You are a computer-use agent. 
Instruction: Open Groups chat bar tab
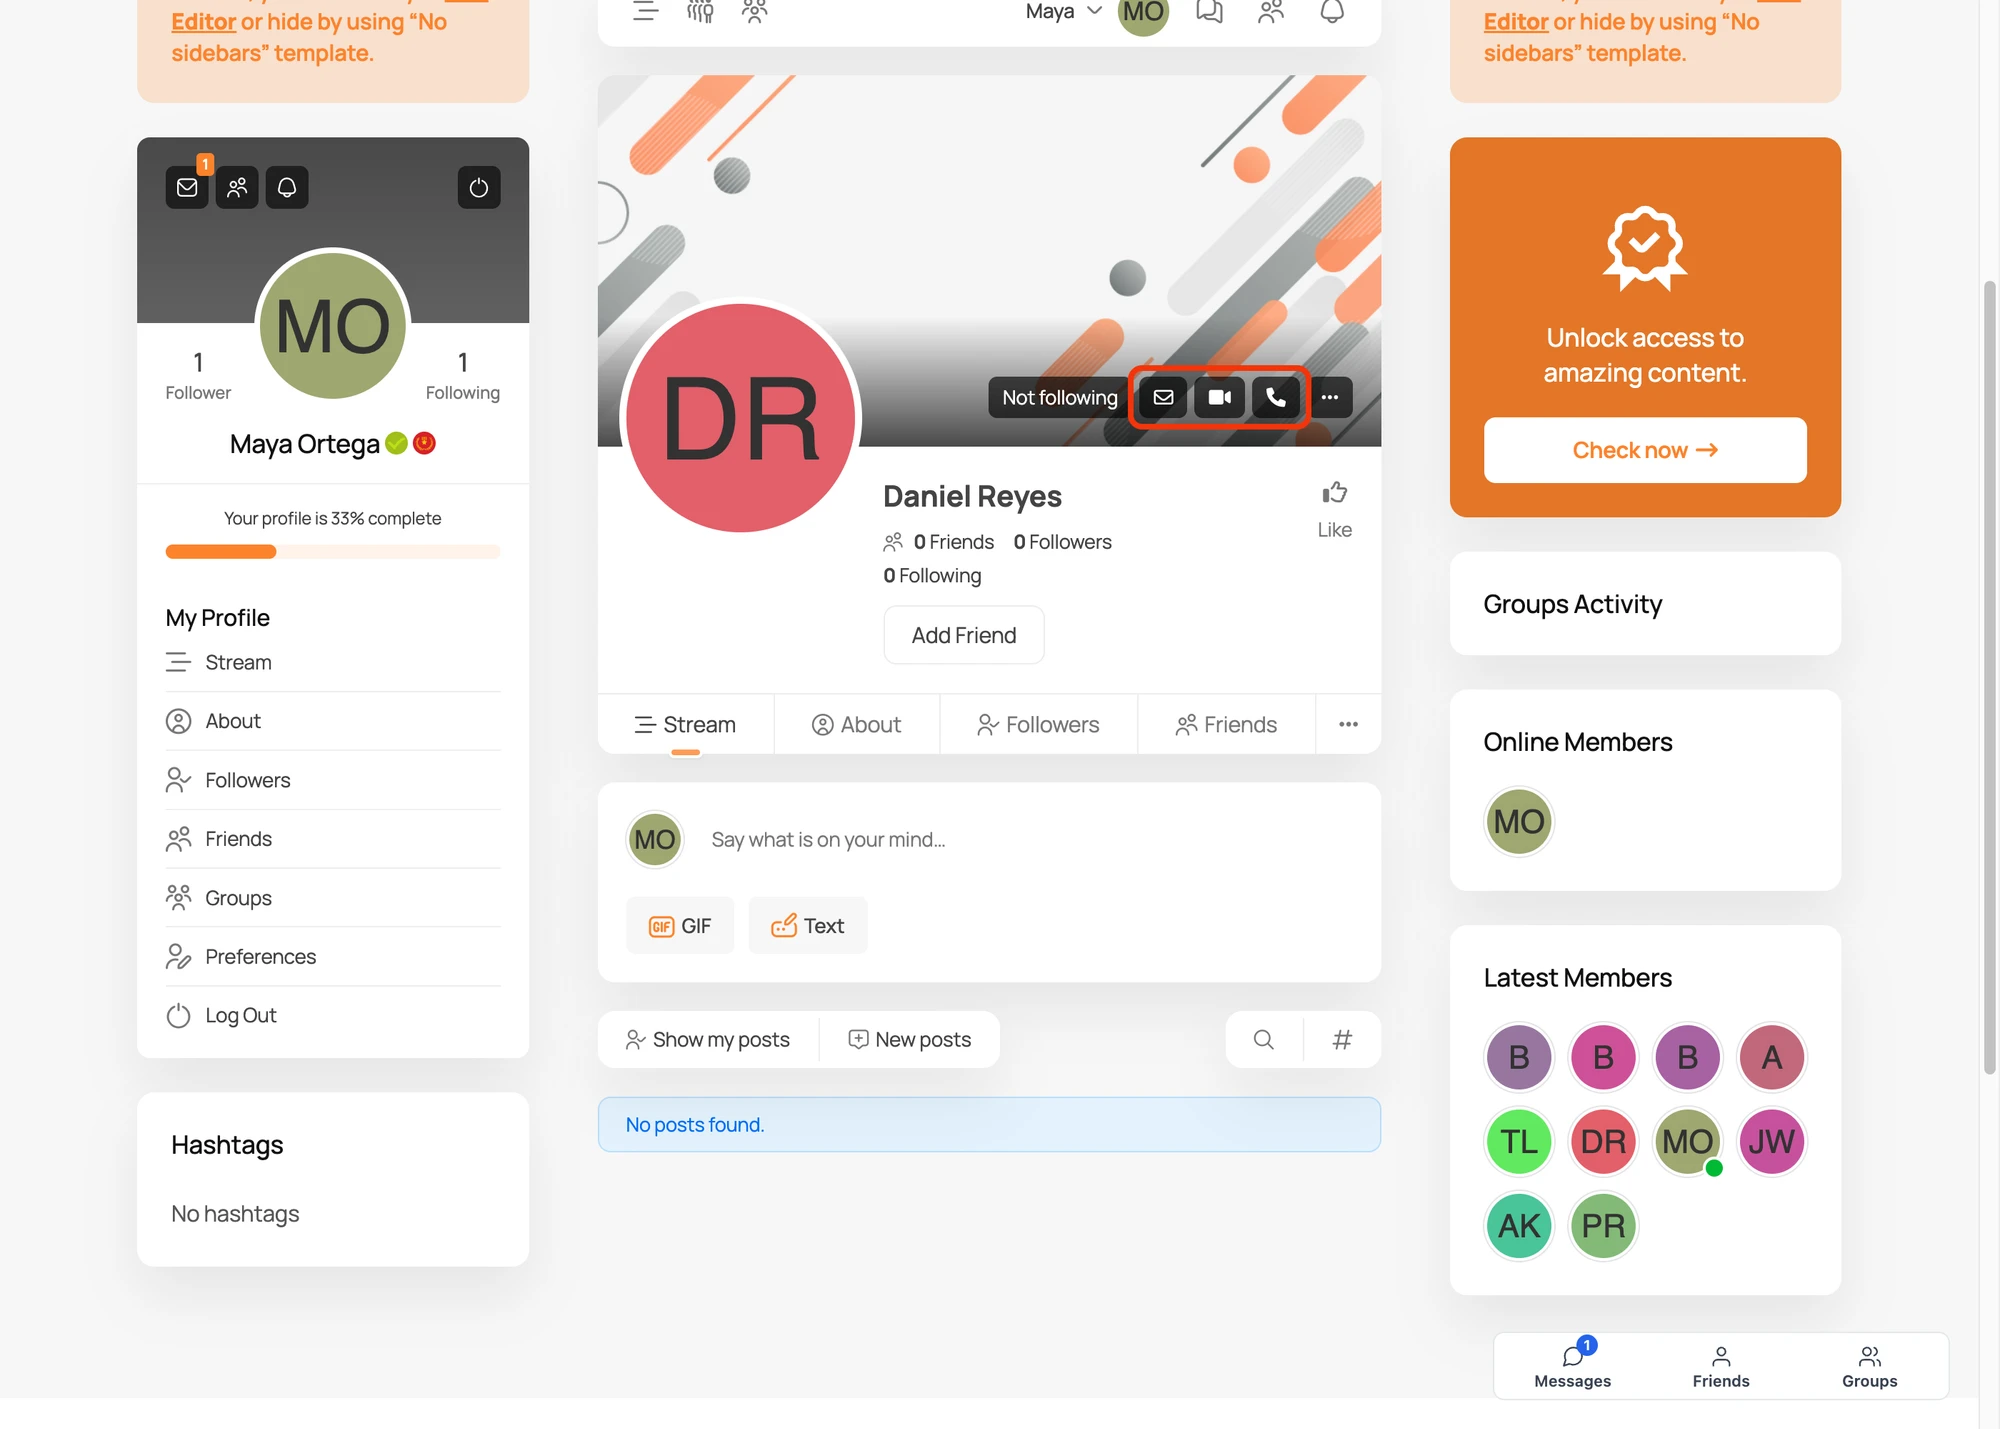point(1870,1366)
